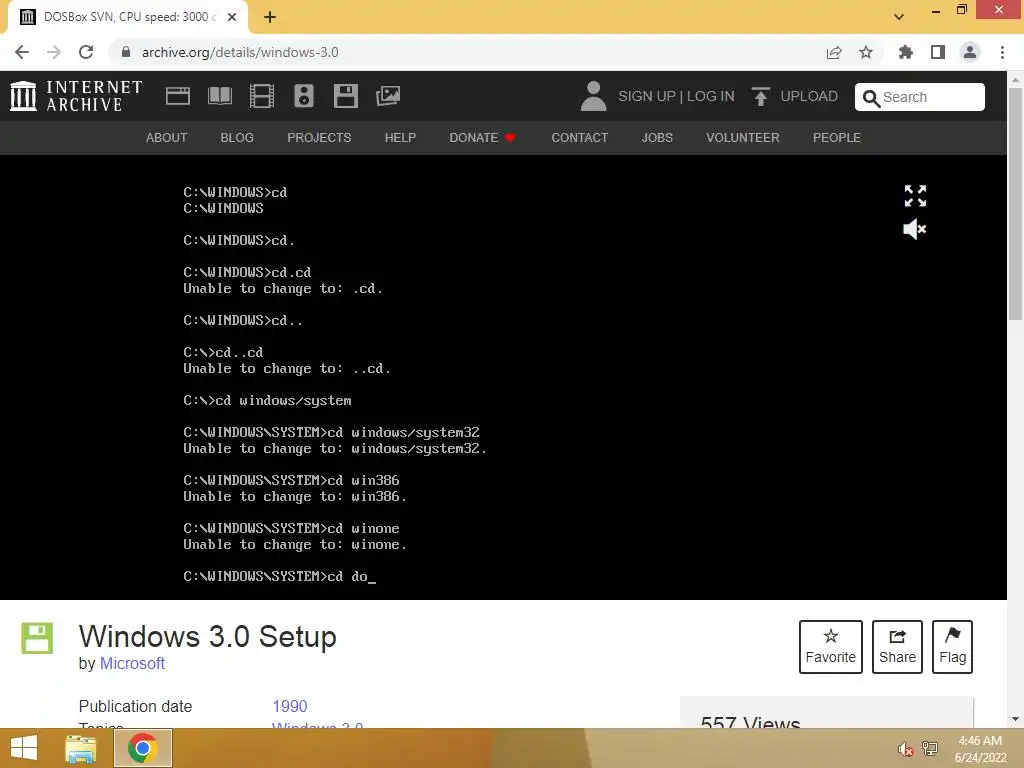Open the PROJECTS menu item
This screenshot has height=768, width=1024.
point(319,138)
